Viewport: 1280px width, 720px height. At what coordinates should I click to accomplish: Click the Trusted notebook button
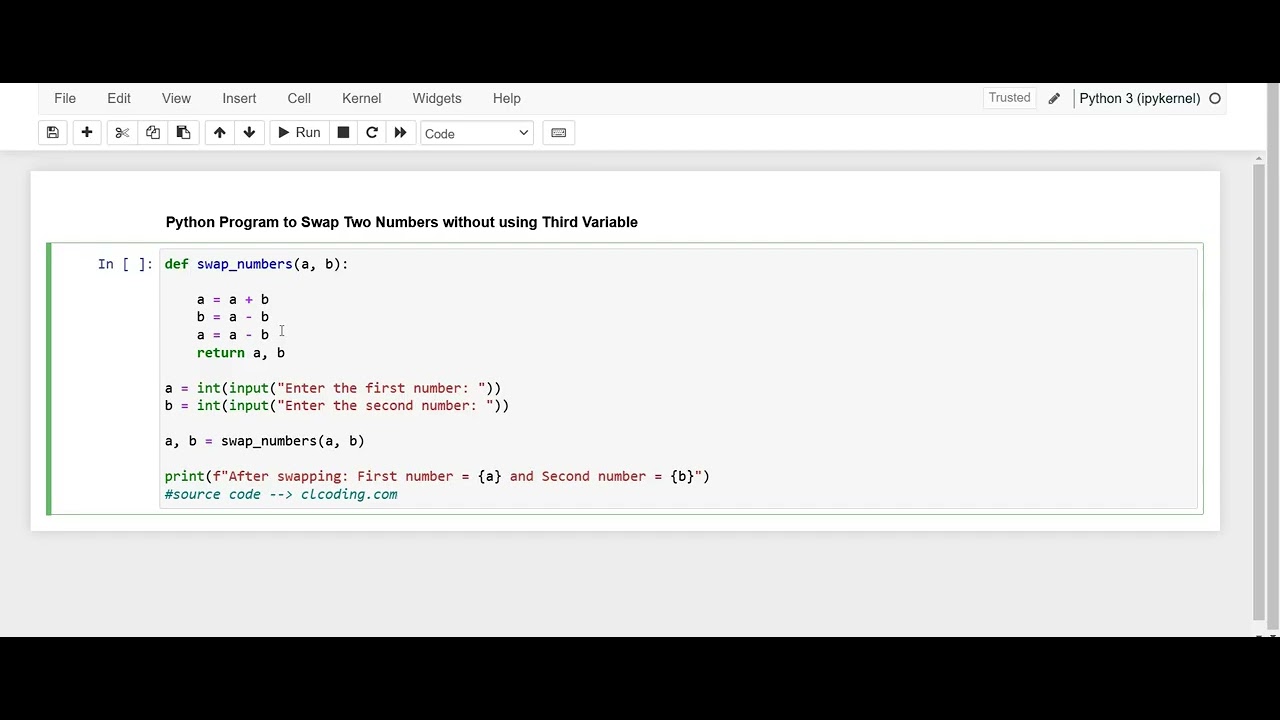click(1009, 98)
